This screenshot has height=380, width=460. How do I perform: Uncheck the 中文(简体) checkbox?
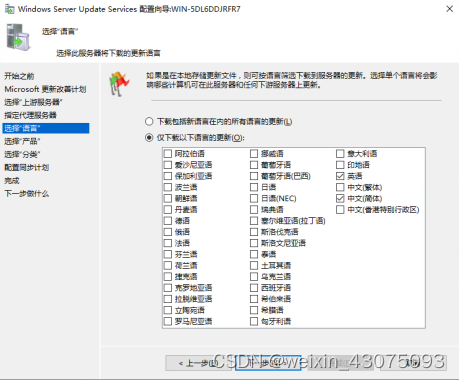[x=340, y=199]
